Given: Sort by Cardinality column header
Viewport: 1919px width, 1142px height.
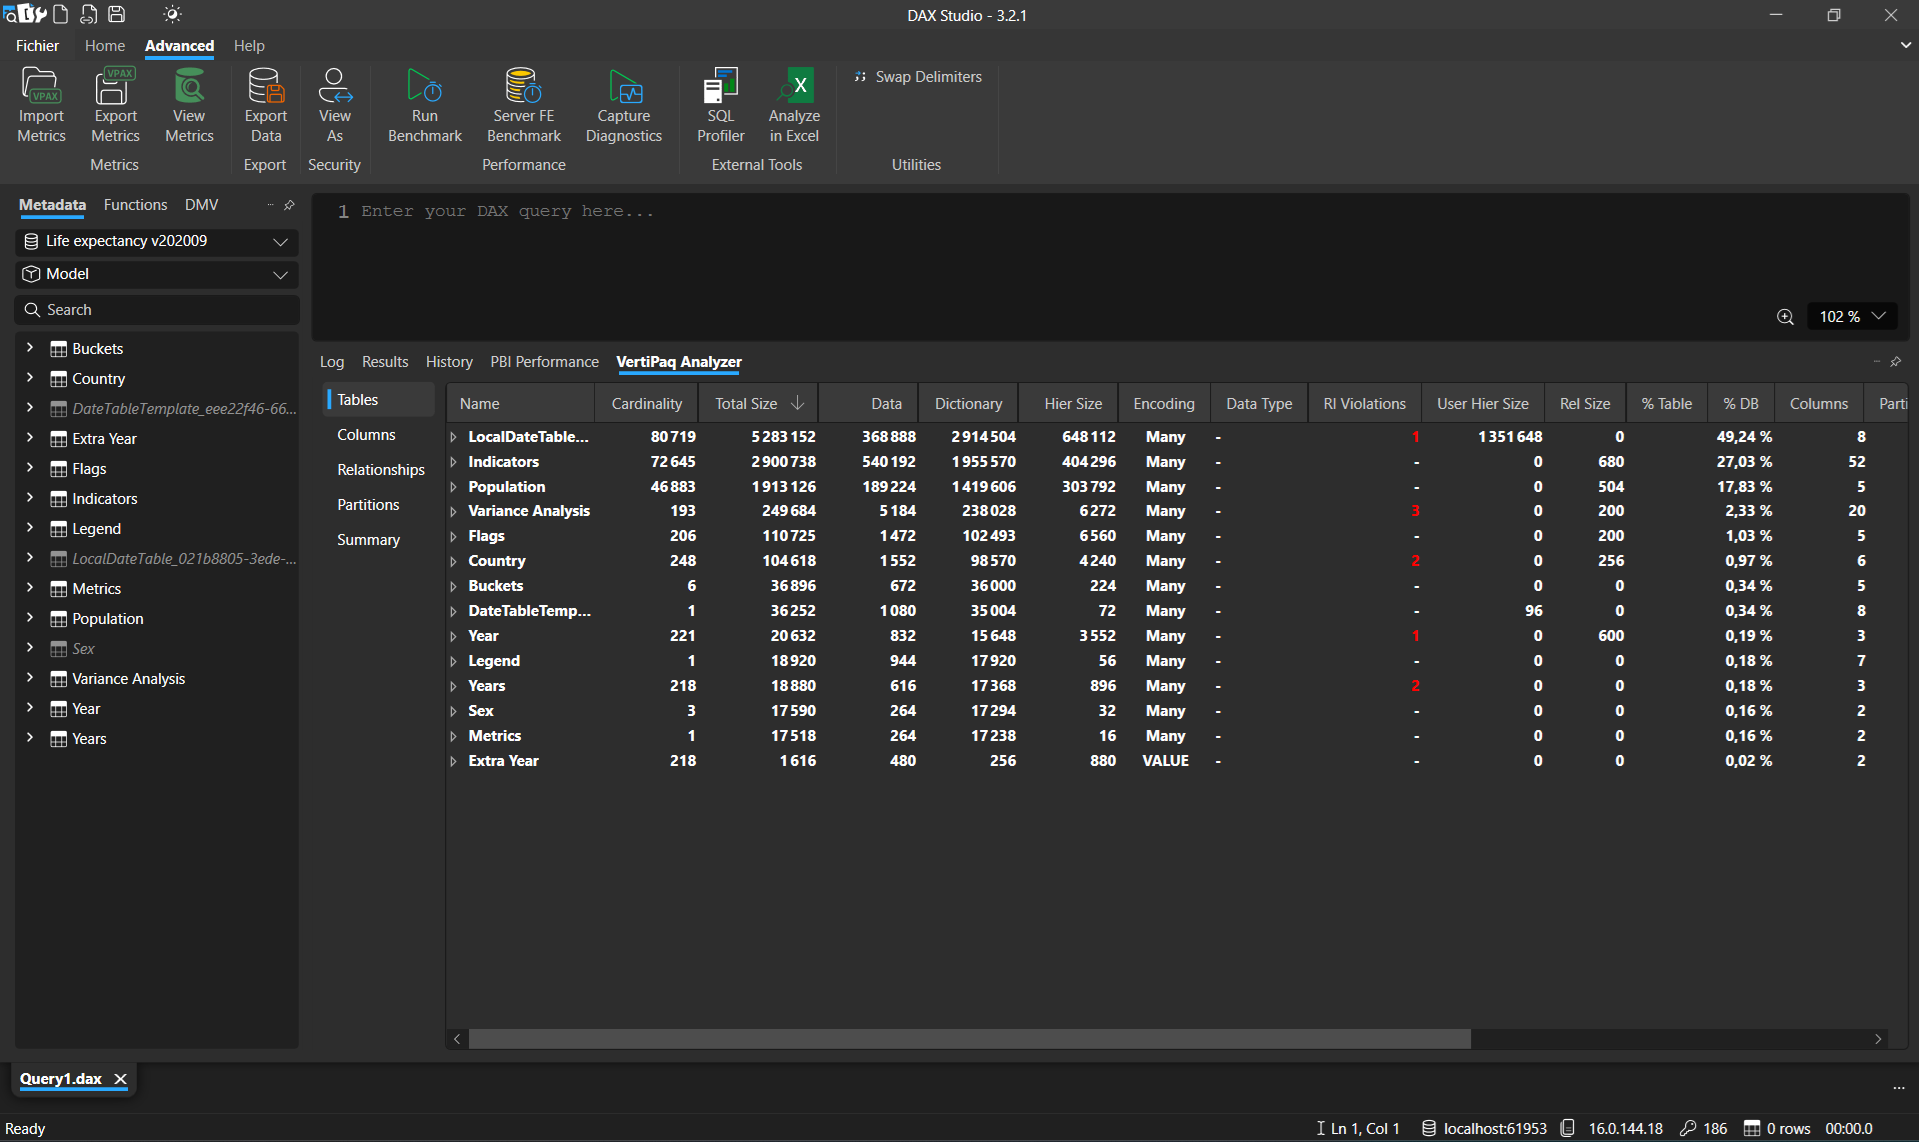Looking at the screenshot, I should 646,404.
